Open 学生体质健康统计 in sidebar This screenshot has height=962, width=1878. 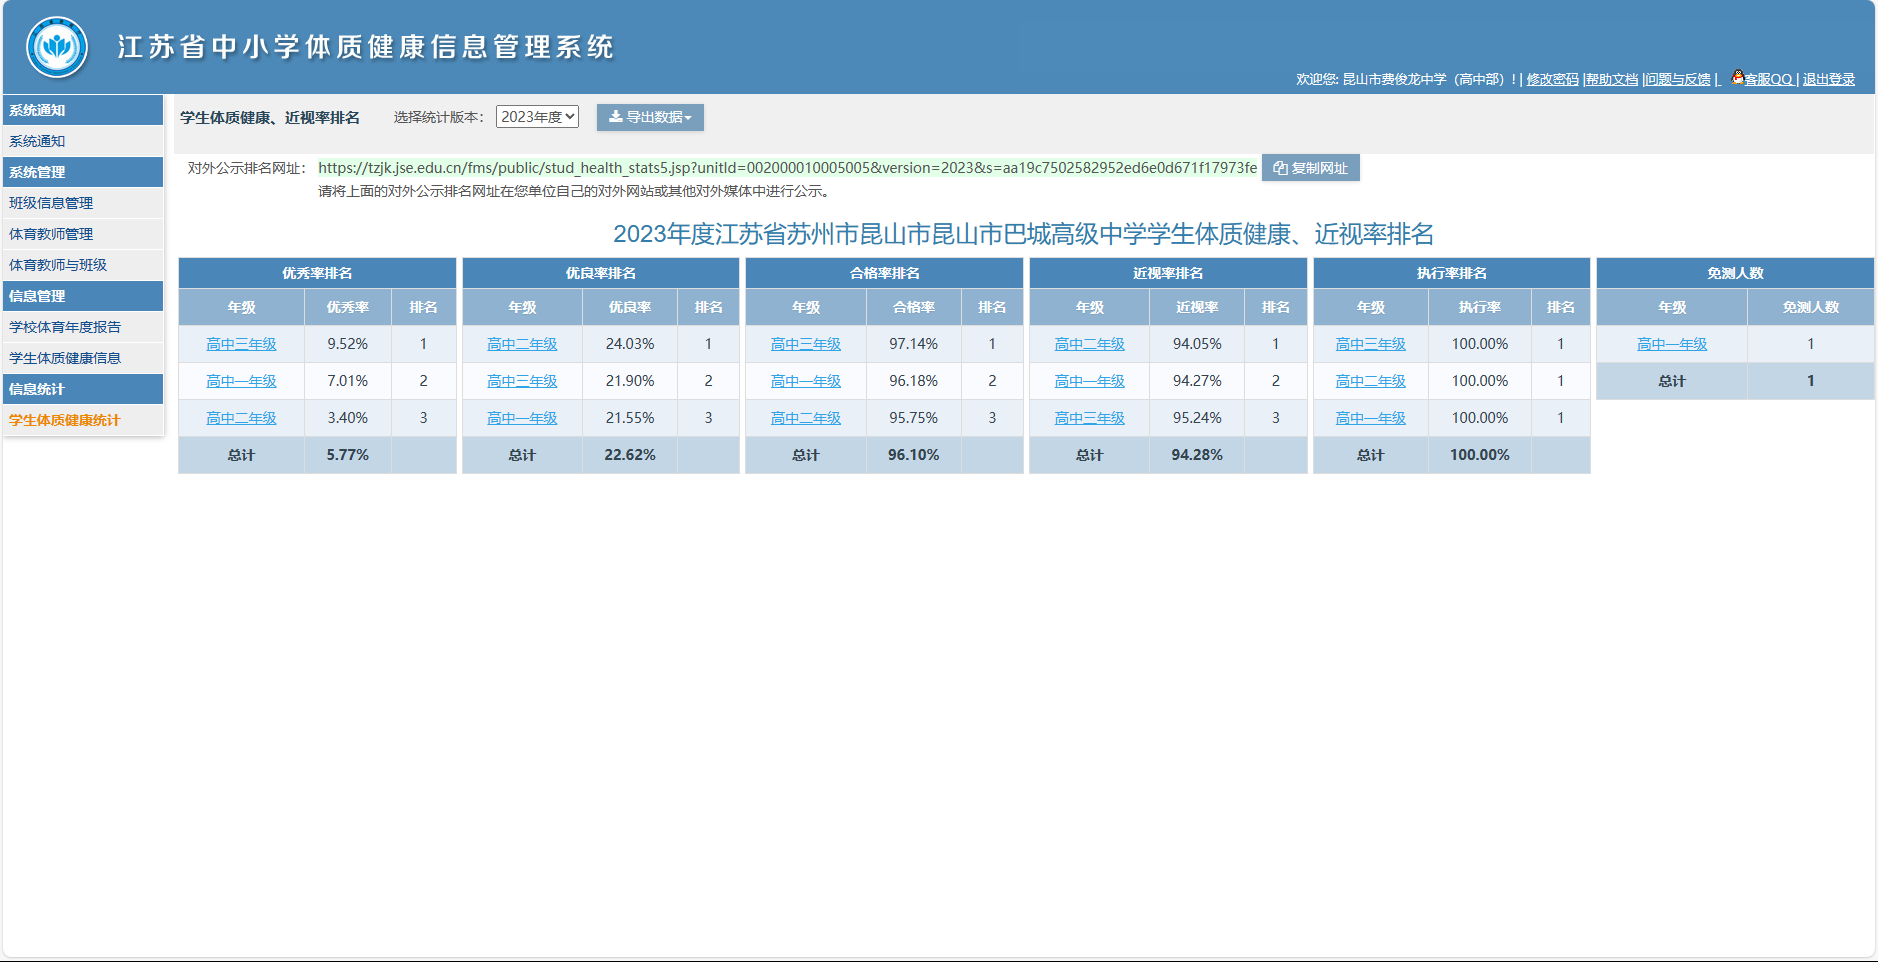click(x=83, y=420)
